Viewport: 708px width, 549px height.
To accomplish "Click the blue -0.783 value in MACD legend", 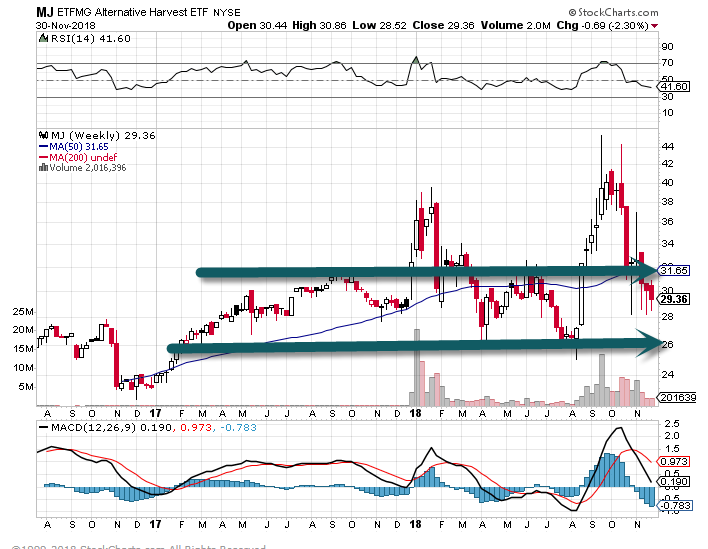I will 238,427.
